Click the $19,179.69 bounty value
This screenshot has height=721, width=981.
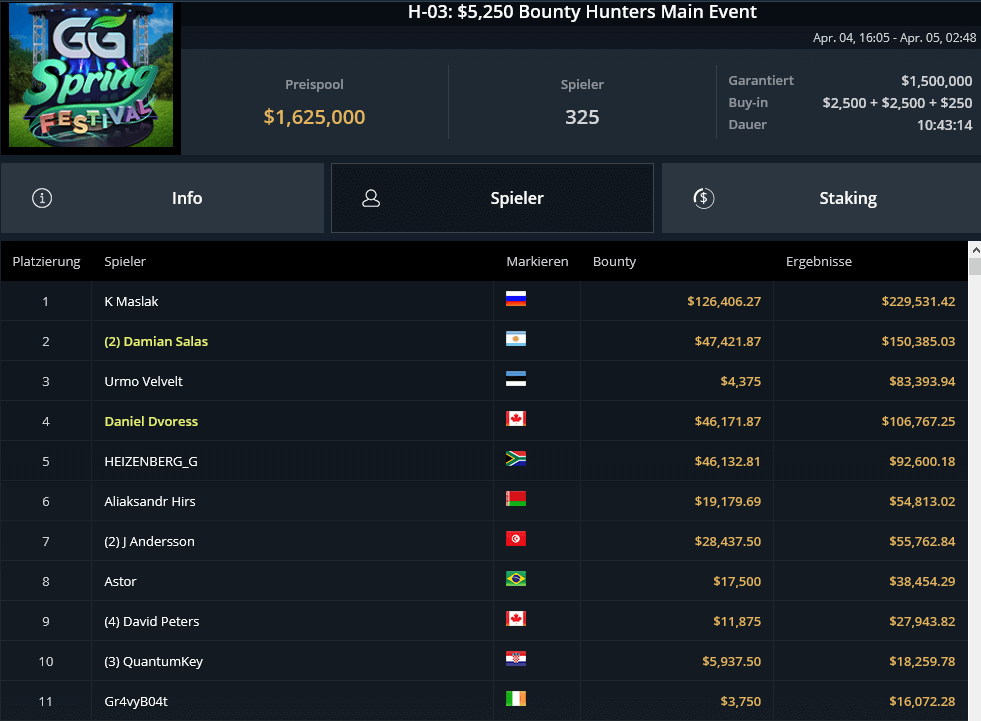[x=728, y=502]
